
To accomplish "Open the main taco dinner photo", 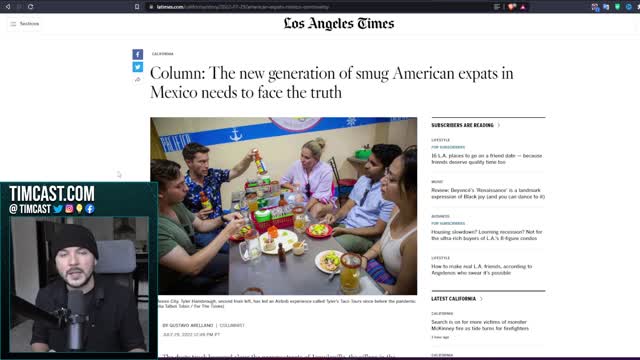I will click(284, 206).
